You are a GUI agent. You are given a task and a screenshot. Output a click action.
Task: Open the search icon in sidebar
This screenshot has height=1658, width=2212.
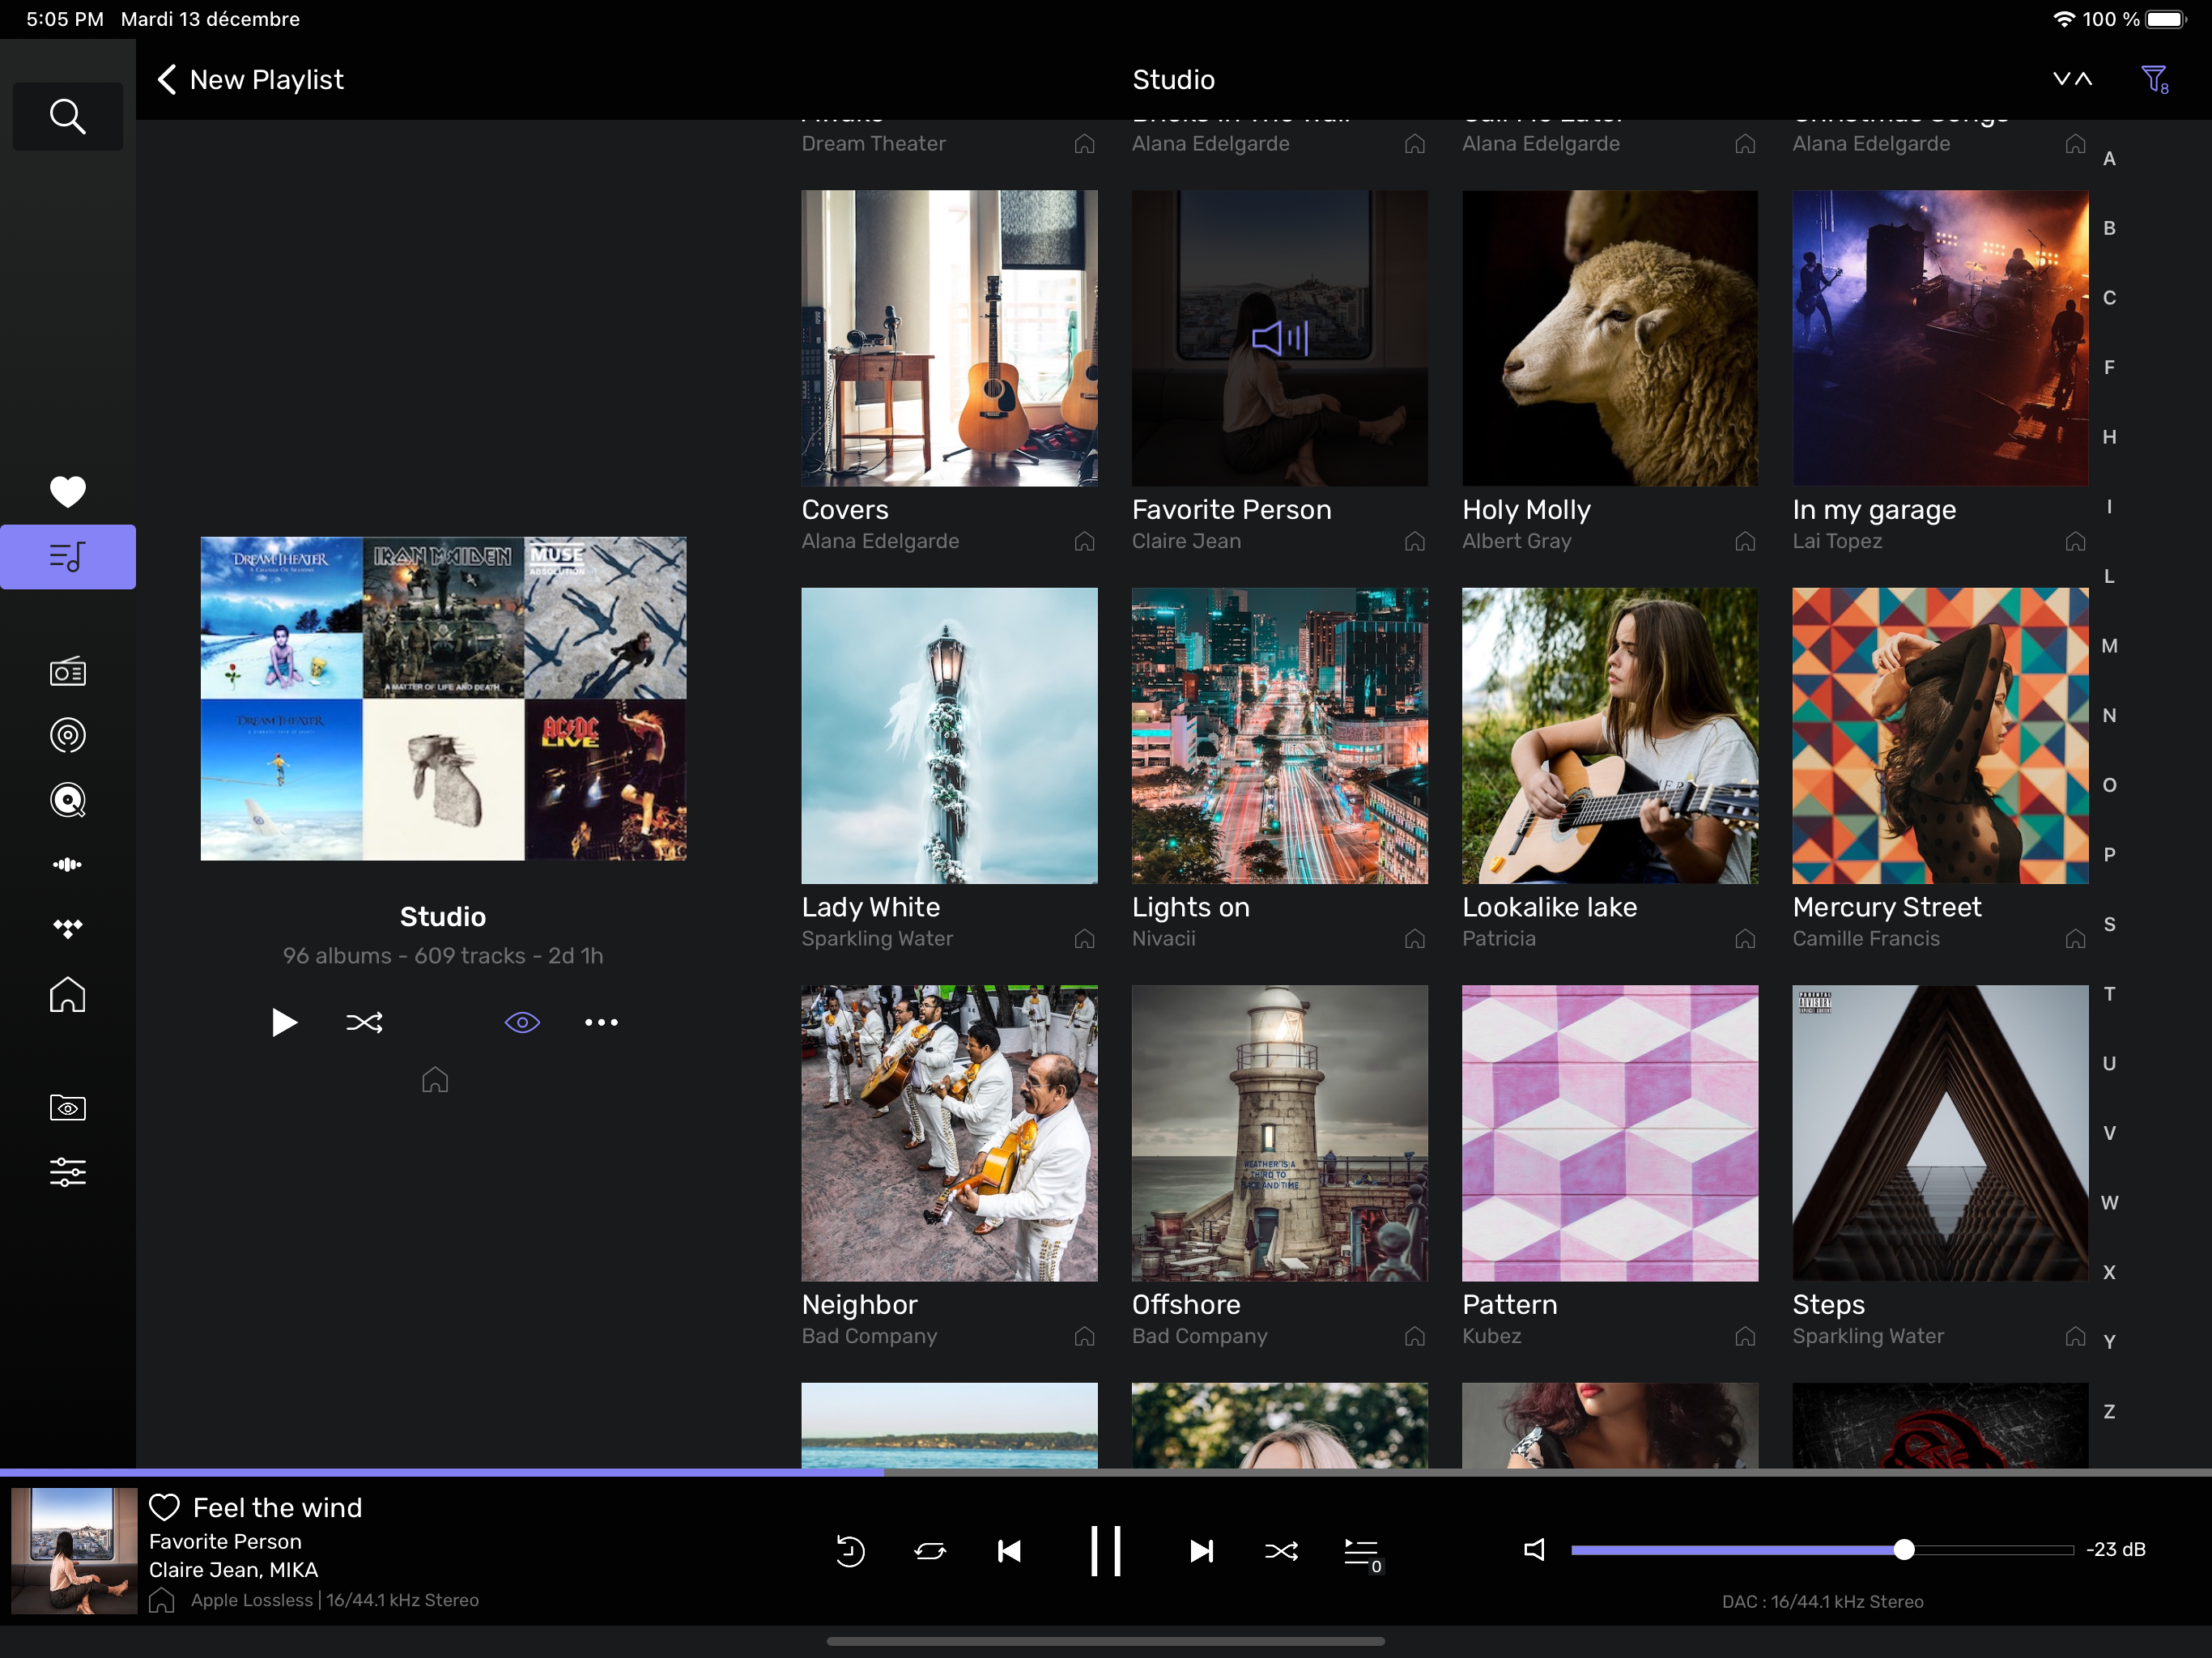67,117
